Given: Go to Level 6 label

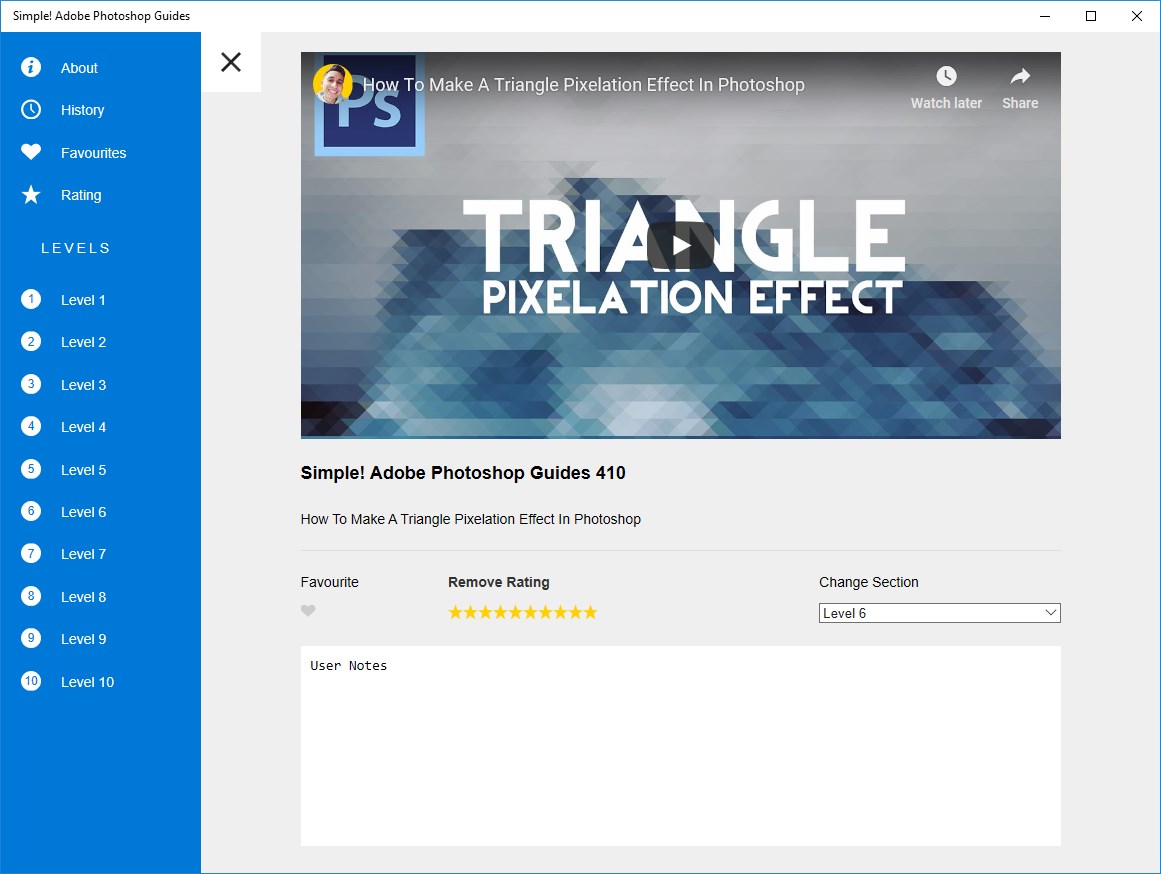Looking at the screenshot, I should coord(83,513).
